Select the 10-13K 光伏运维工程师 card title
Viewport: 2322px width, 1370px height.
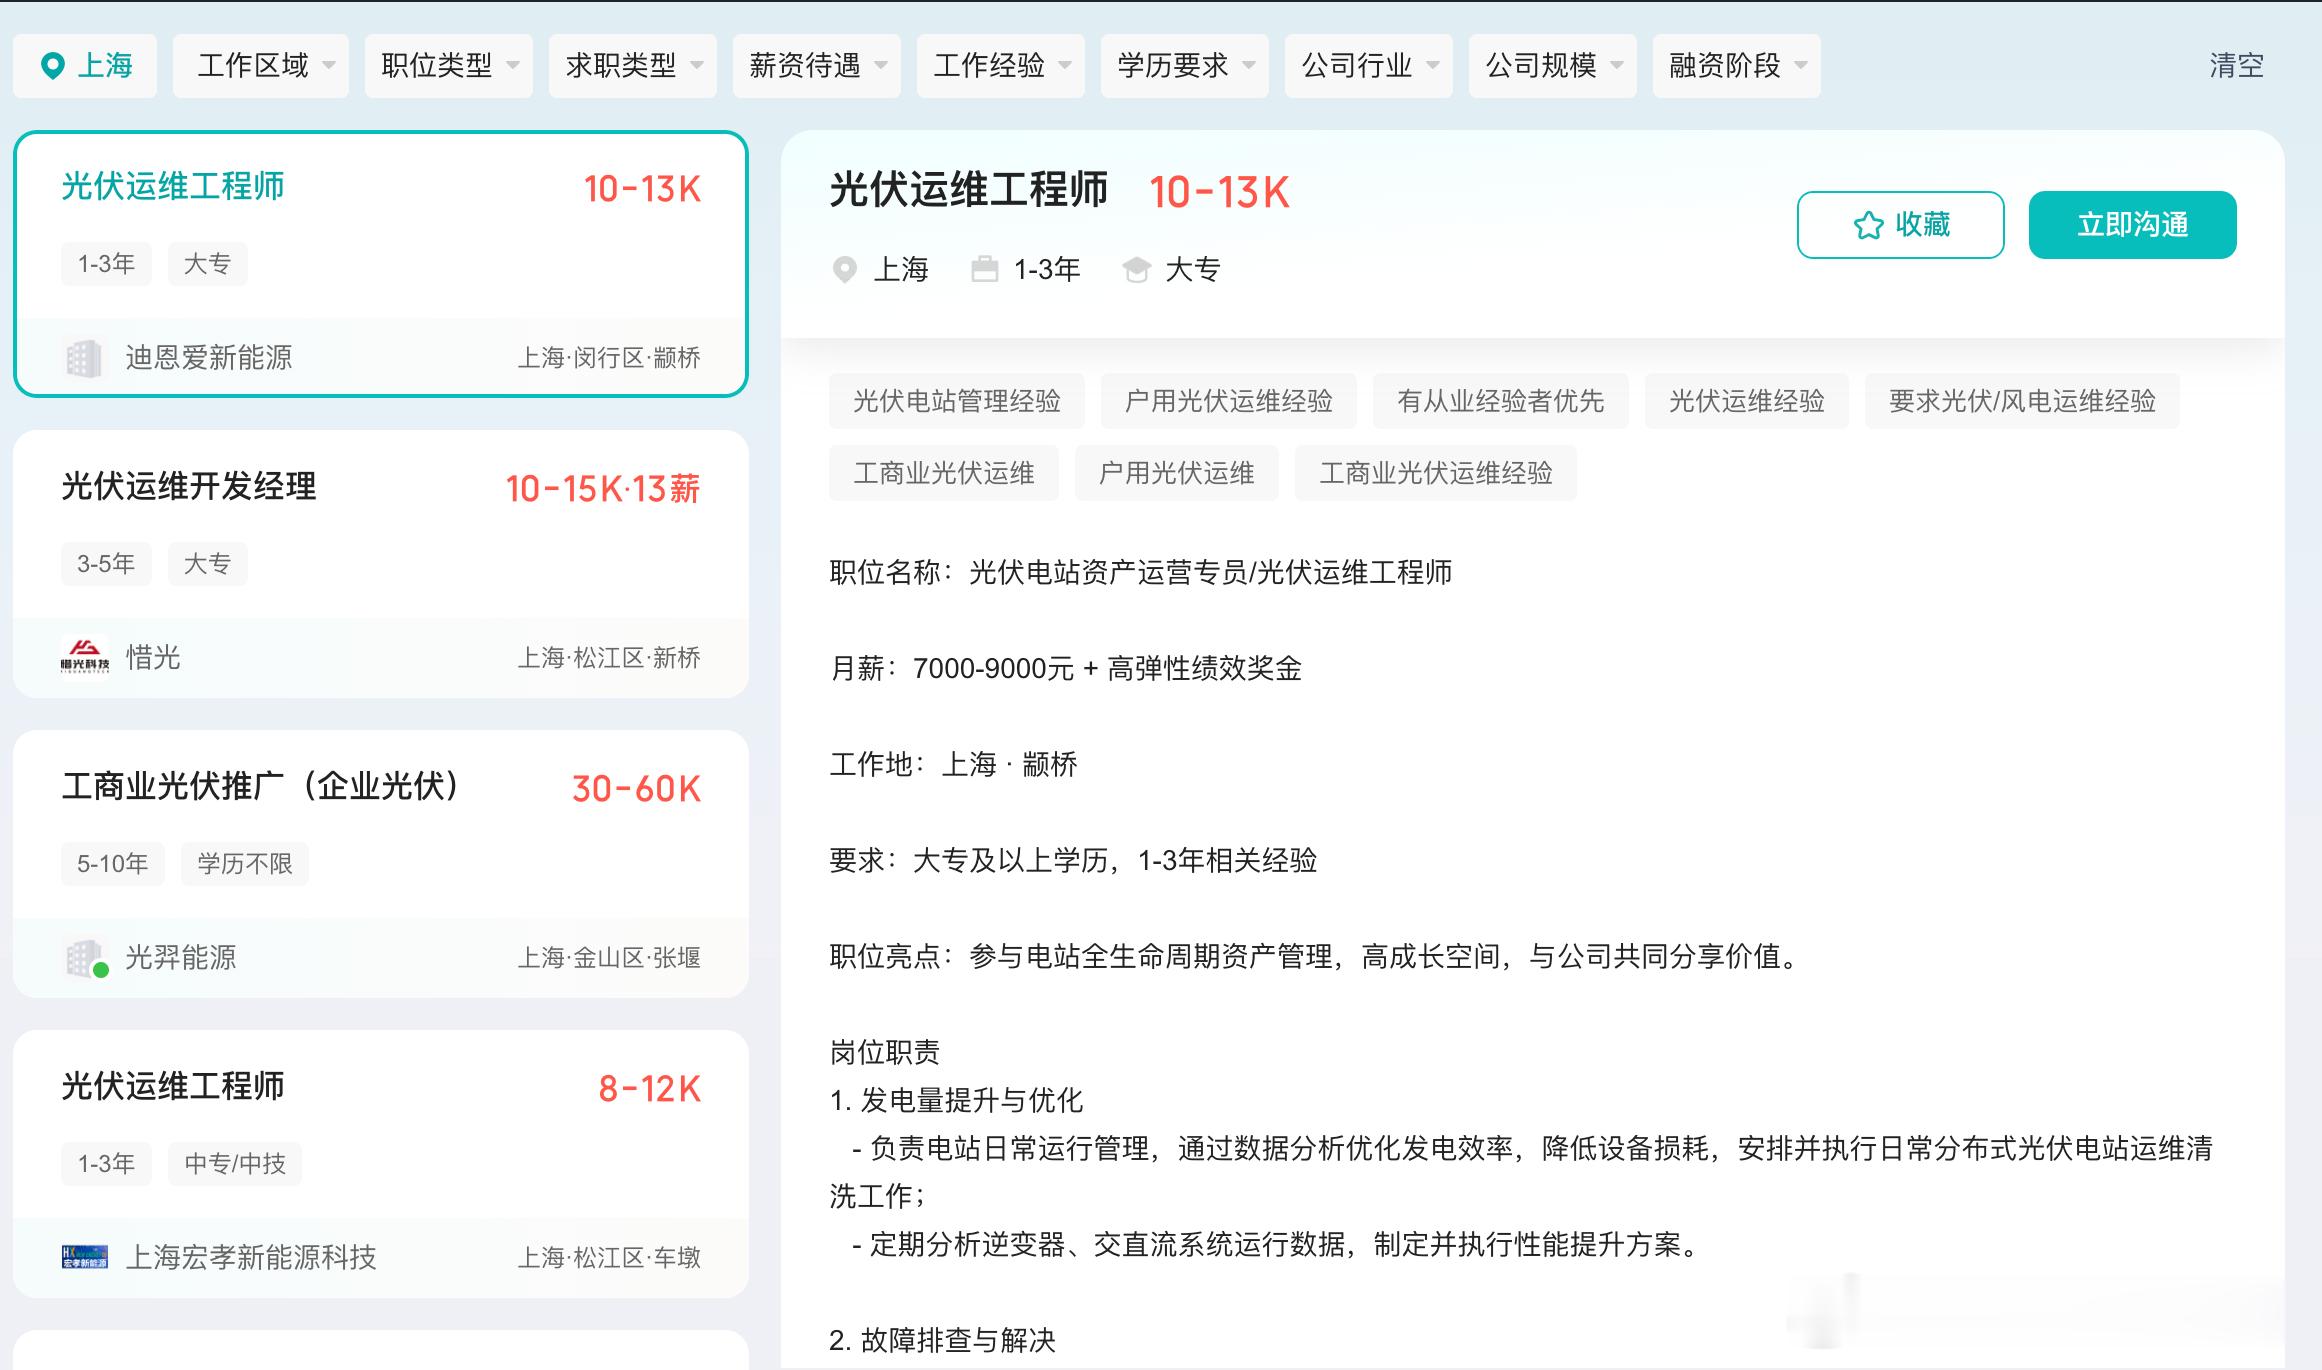(x=173, y=187)
